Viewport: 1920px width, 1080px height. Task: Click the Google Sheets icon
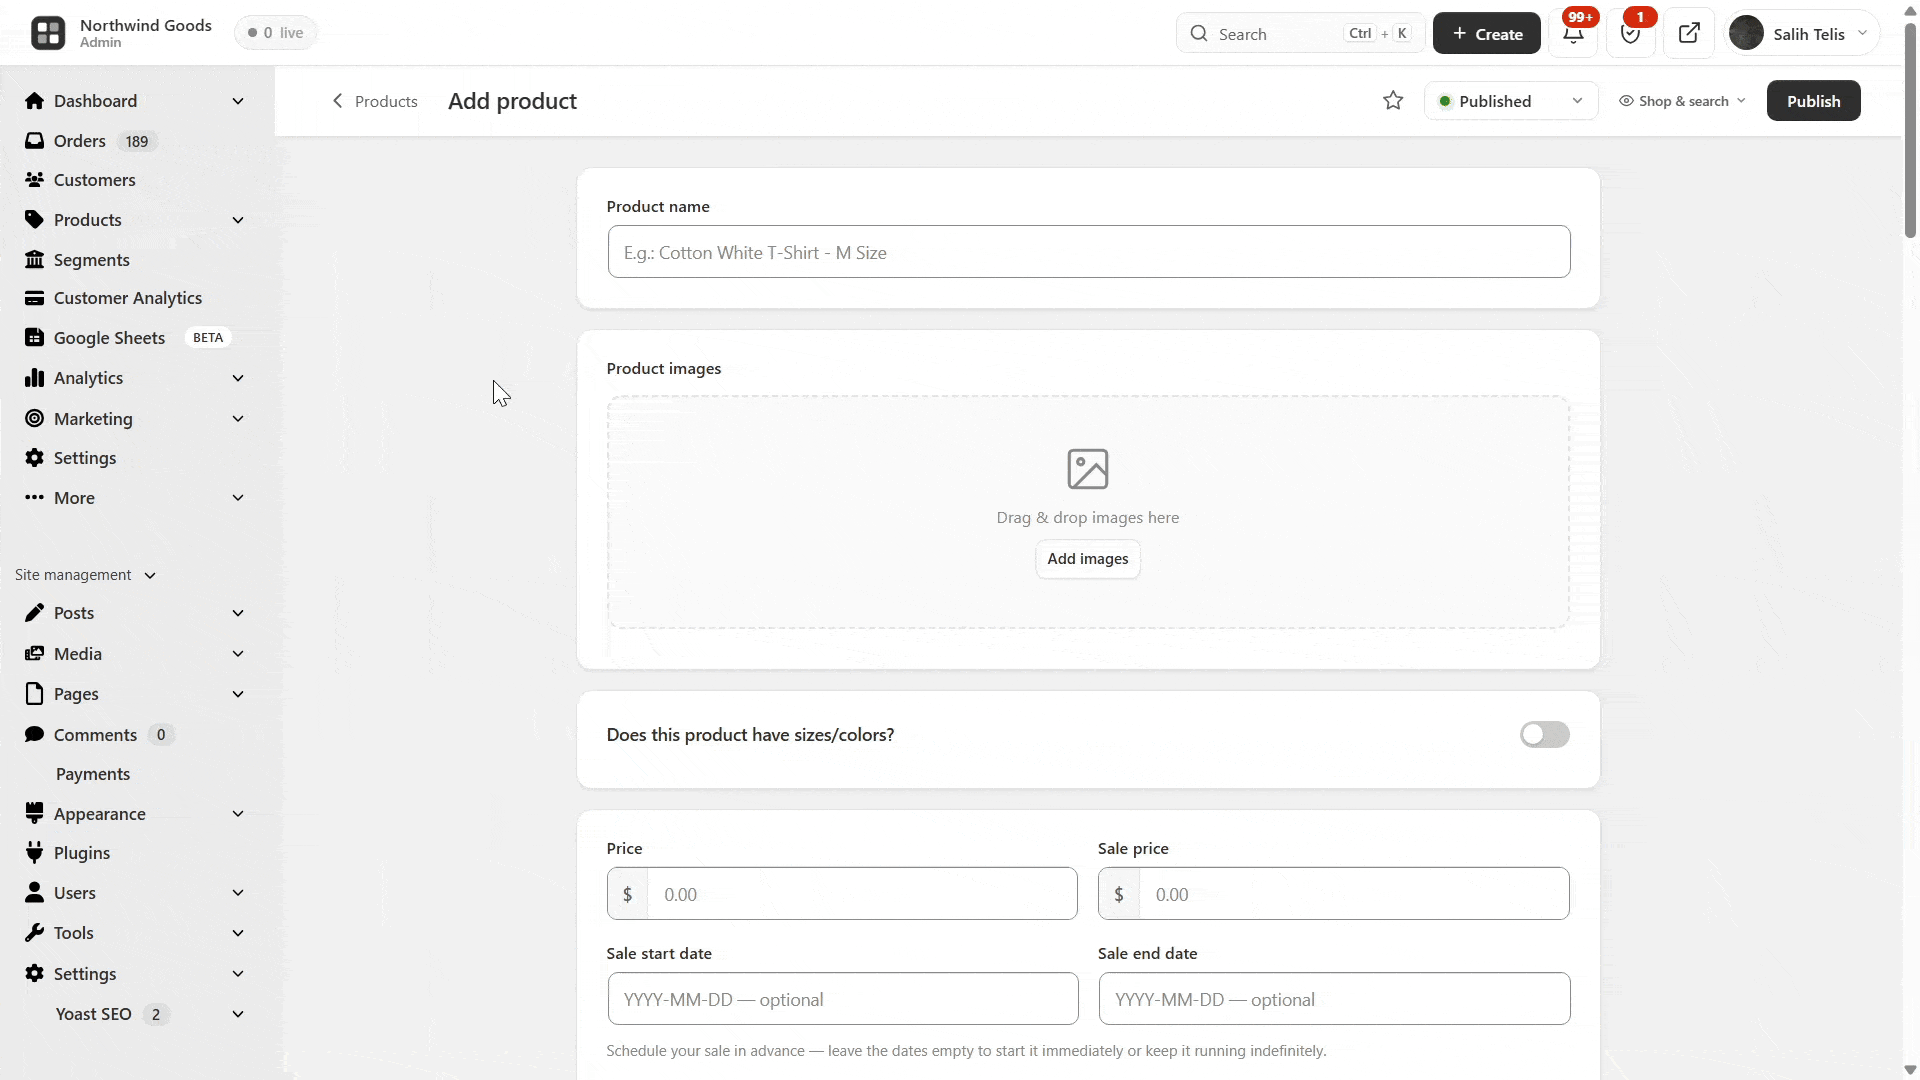34,338
